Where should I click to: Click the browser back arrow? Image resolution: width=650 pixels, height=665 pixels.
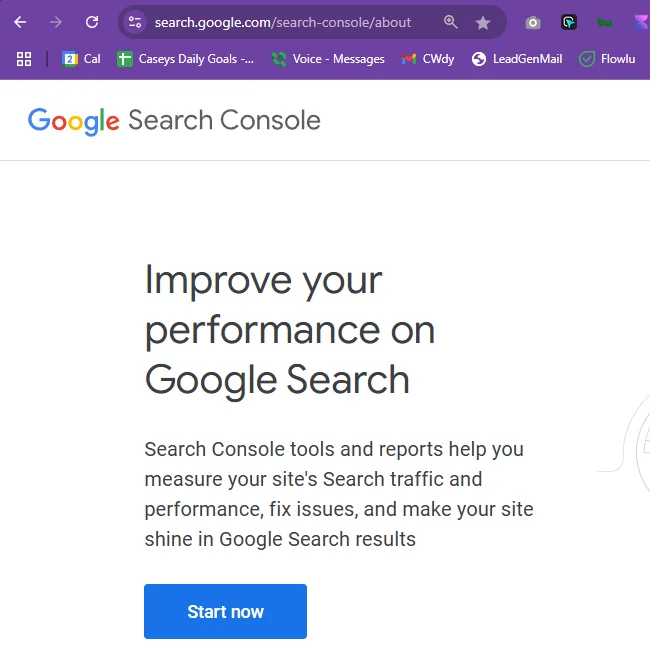(x=20, y=22)
